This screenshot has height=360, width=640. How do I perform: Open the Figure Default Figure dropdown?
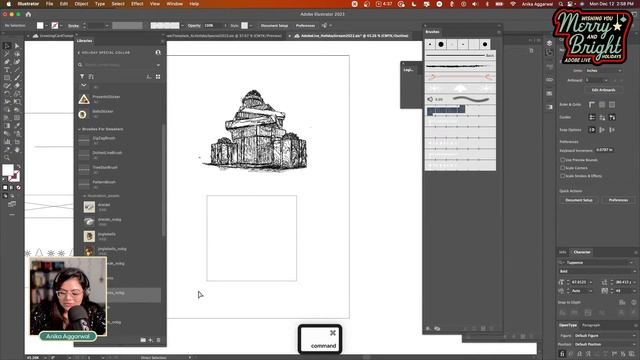click(605, 336)
